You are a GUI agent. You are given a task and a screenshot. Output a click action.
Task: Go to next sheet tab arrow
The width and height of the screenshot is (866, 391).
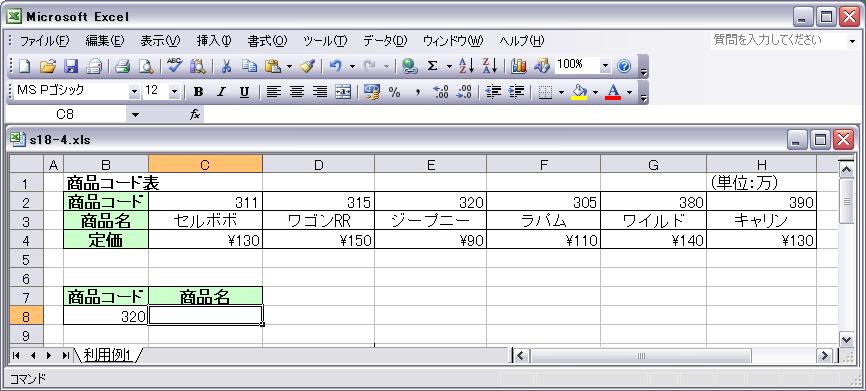pos(49,355)
